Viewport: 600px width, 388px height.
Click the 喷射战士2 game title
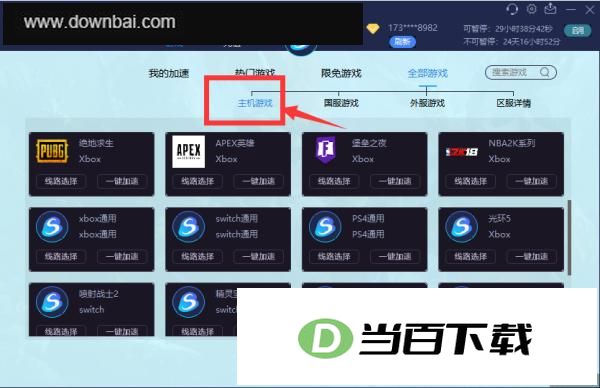99,294
